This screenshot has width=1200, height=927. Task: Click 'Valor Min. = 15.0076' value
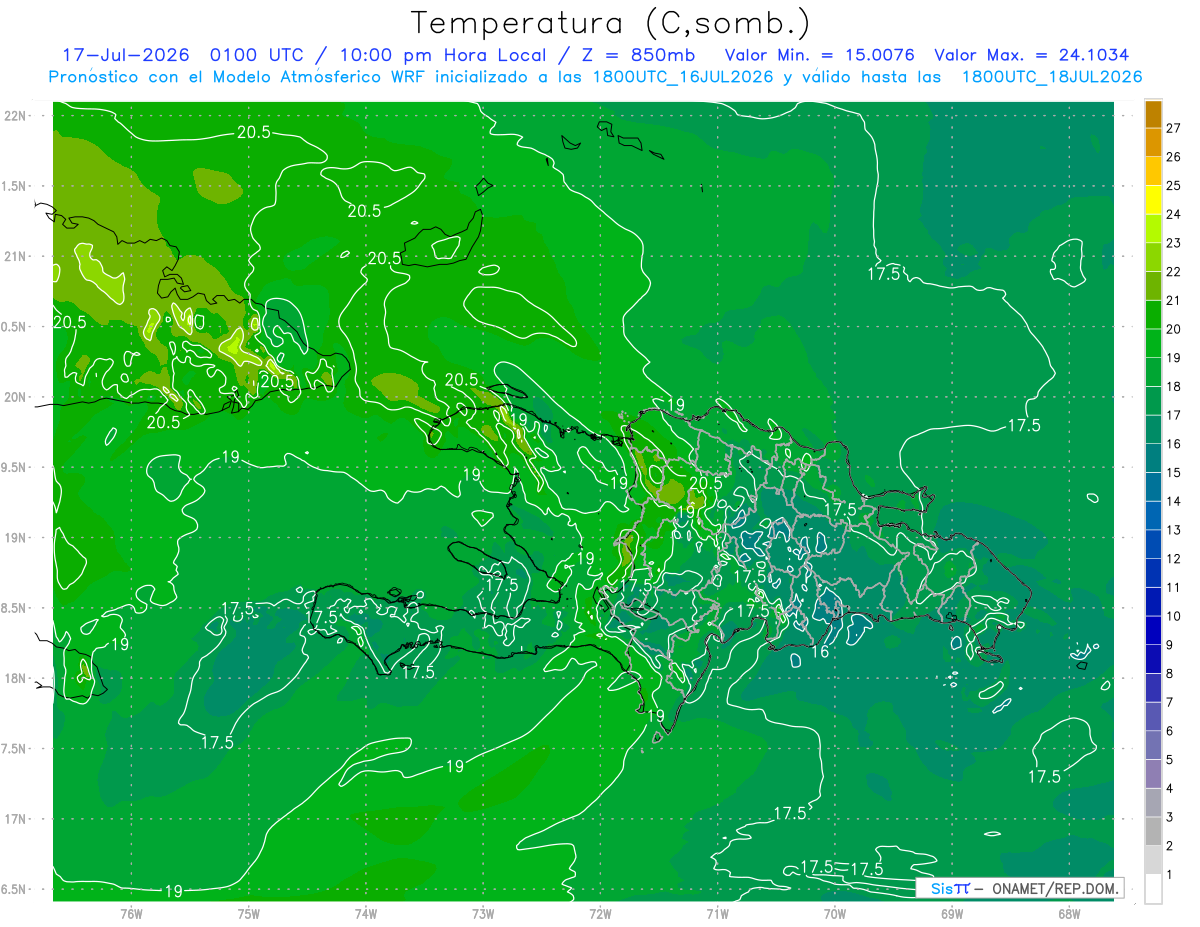tap(819, 55)
